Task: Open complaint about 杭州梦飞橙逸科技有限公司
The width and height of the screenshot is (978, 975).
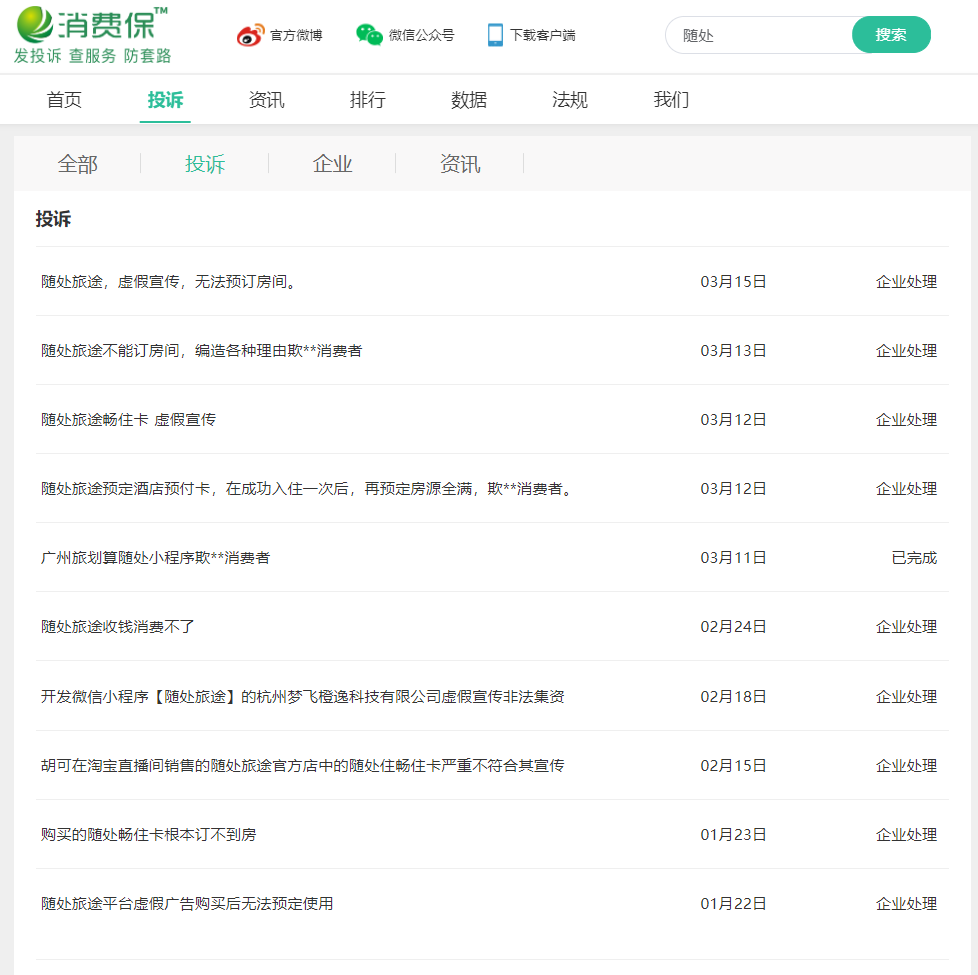Action: 303,697
